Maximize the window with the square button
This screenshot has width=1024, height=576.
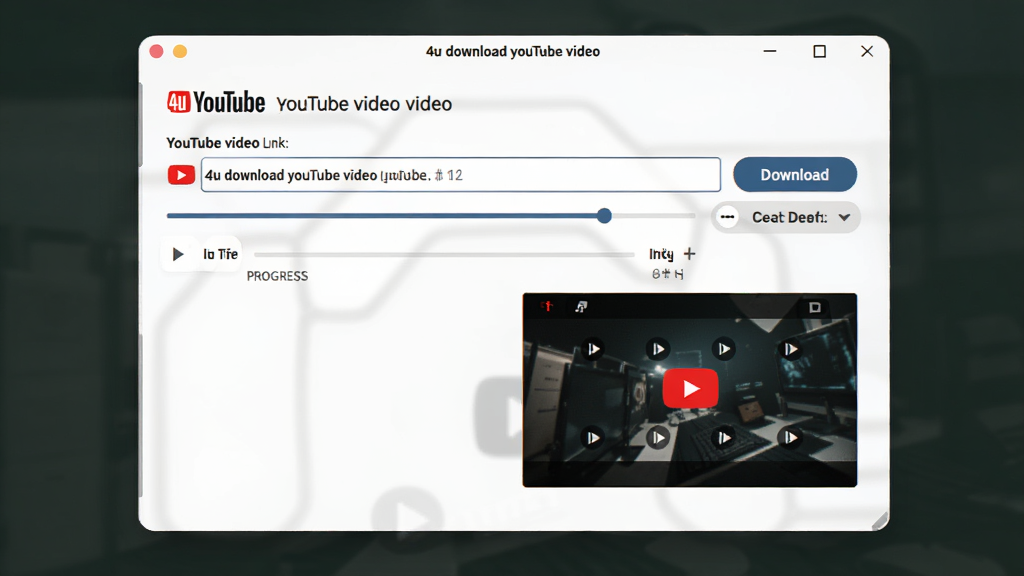coord(820,52)
